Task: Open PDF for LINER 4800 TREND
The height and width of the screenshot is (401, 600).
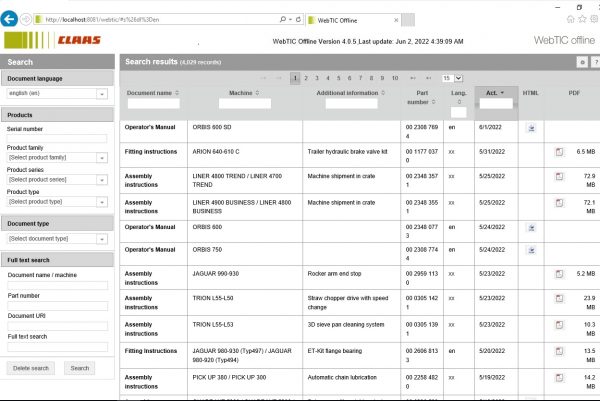Action: pyautogui.click(x=559, y=177)
